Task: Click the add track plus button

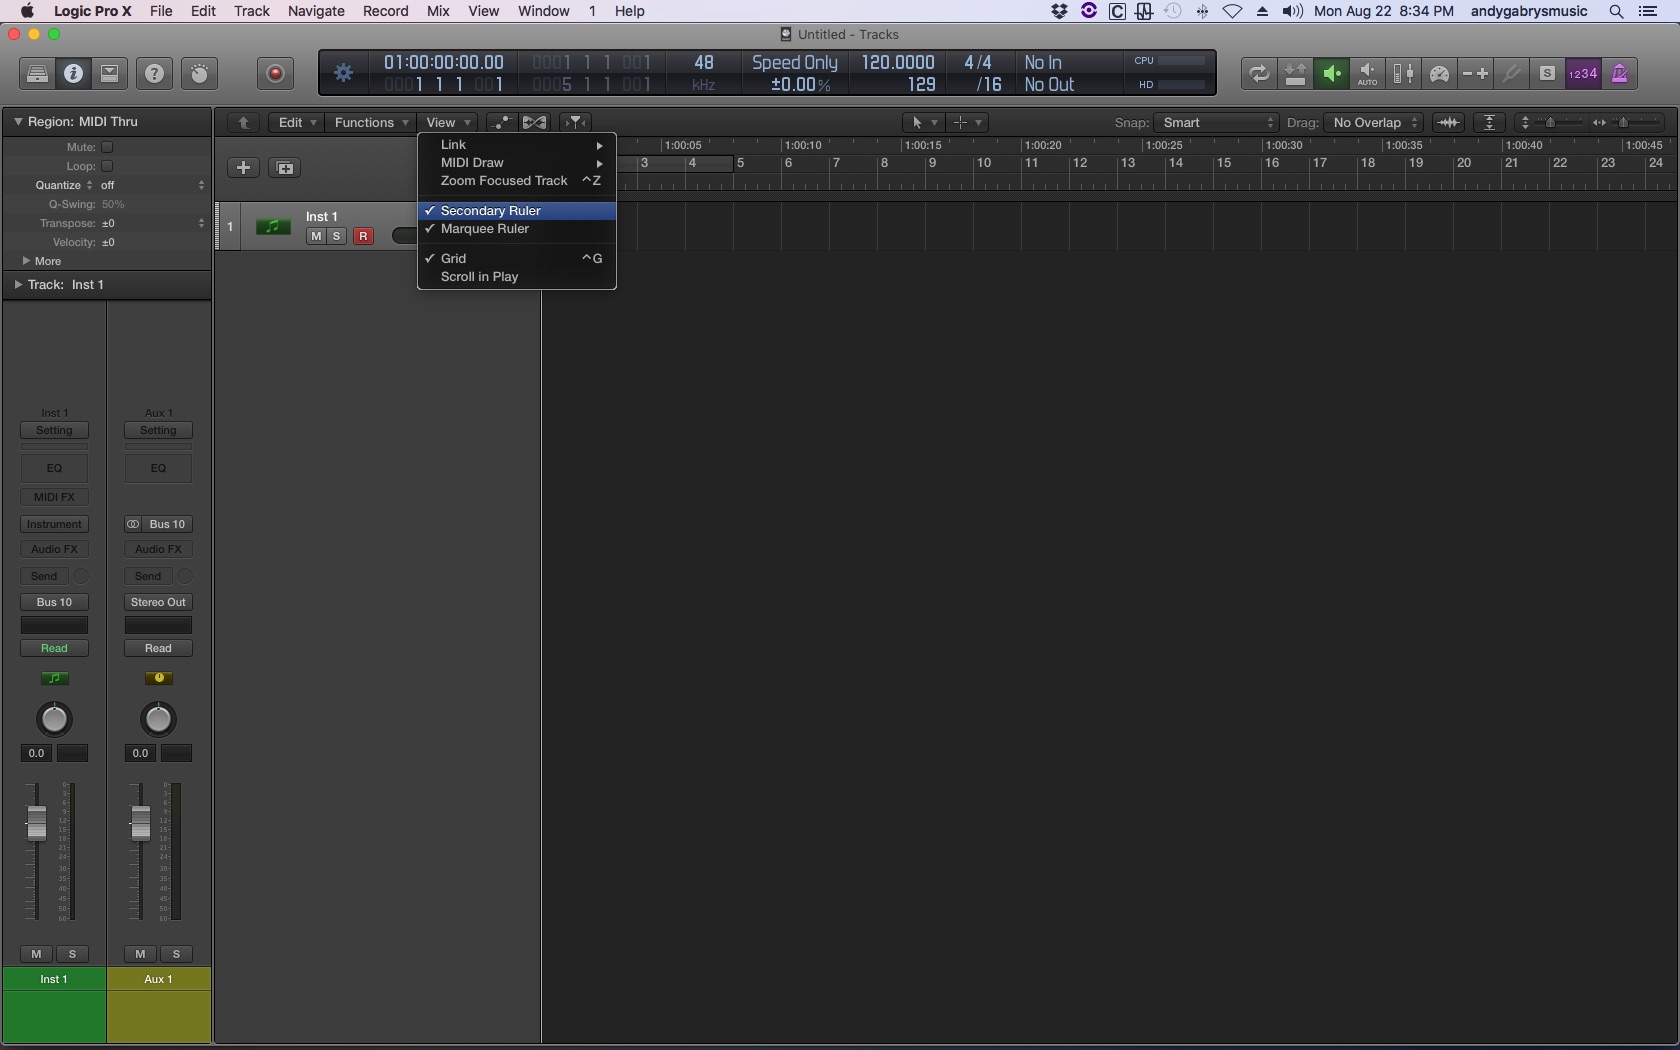Action: pos(243,167)
